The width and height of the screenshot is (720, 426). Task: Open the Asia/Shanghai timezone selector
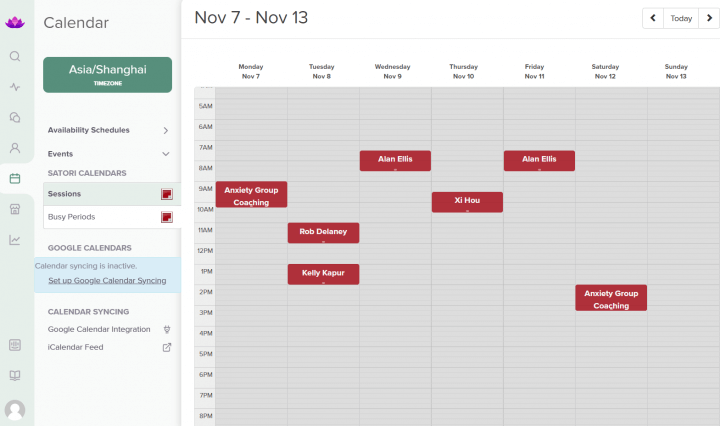click(x=107, y=75)
